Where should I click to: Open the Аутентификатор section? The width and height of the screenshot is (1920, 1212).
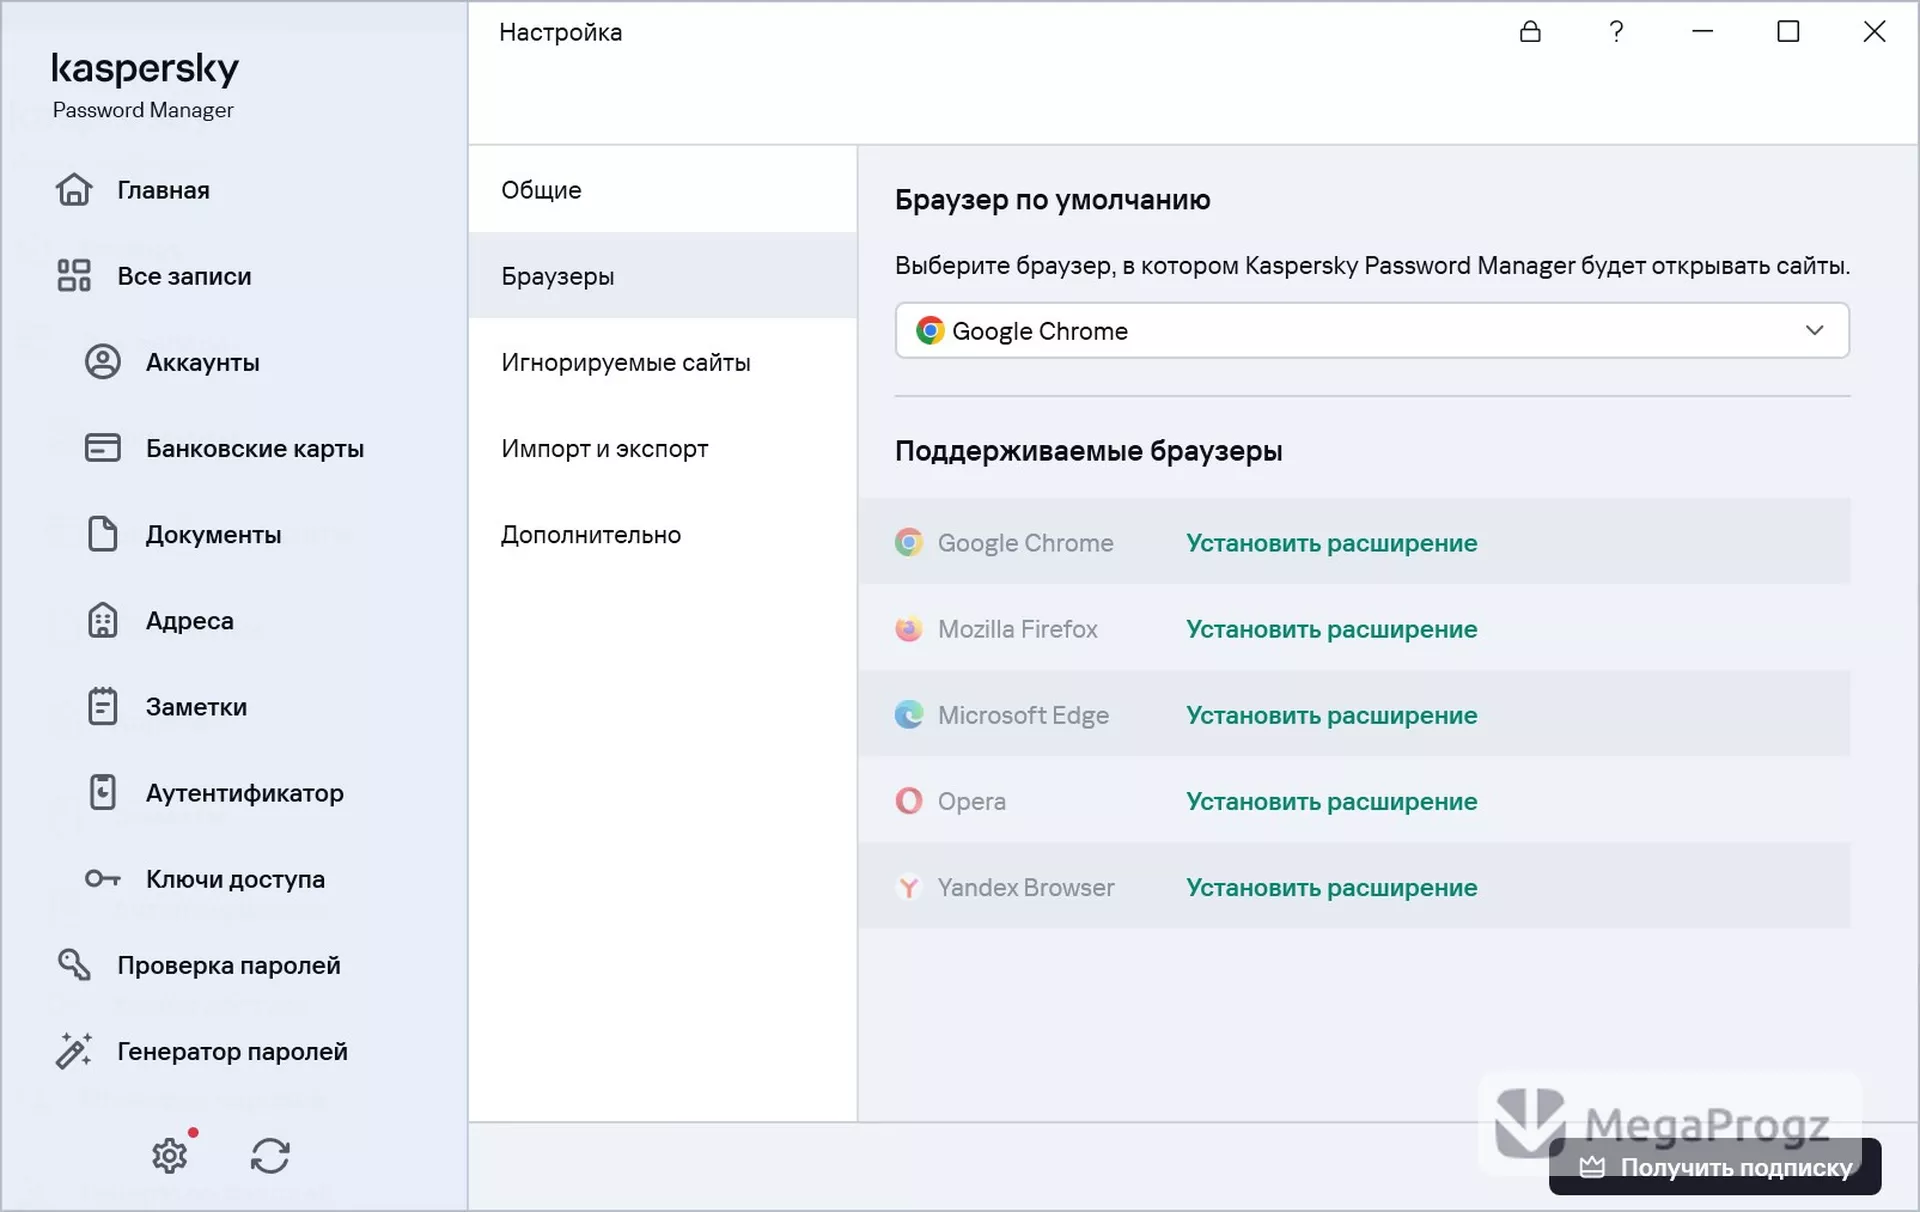point(245,792)
